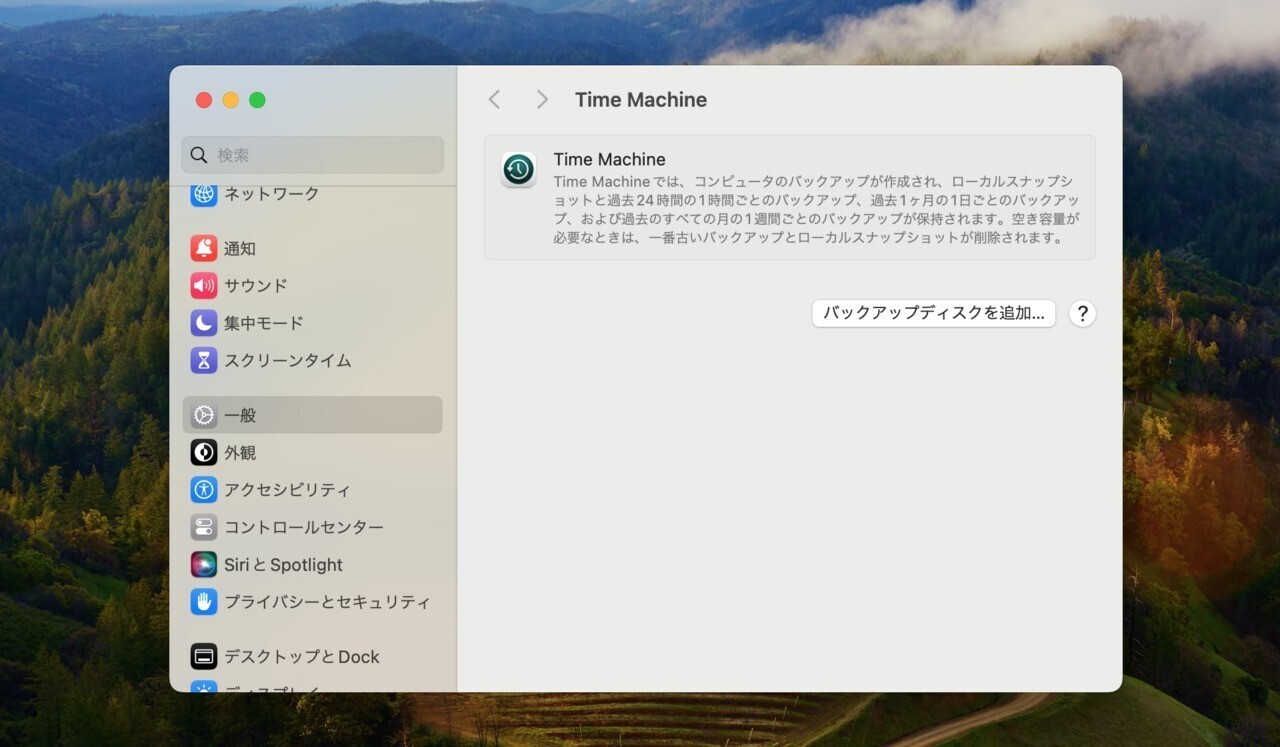1280x747 pixels.
Task: Open help with the question mark button
Action: 1082,313
